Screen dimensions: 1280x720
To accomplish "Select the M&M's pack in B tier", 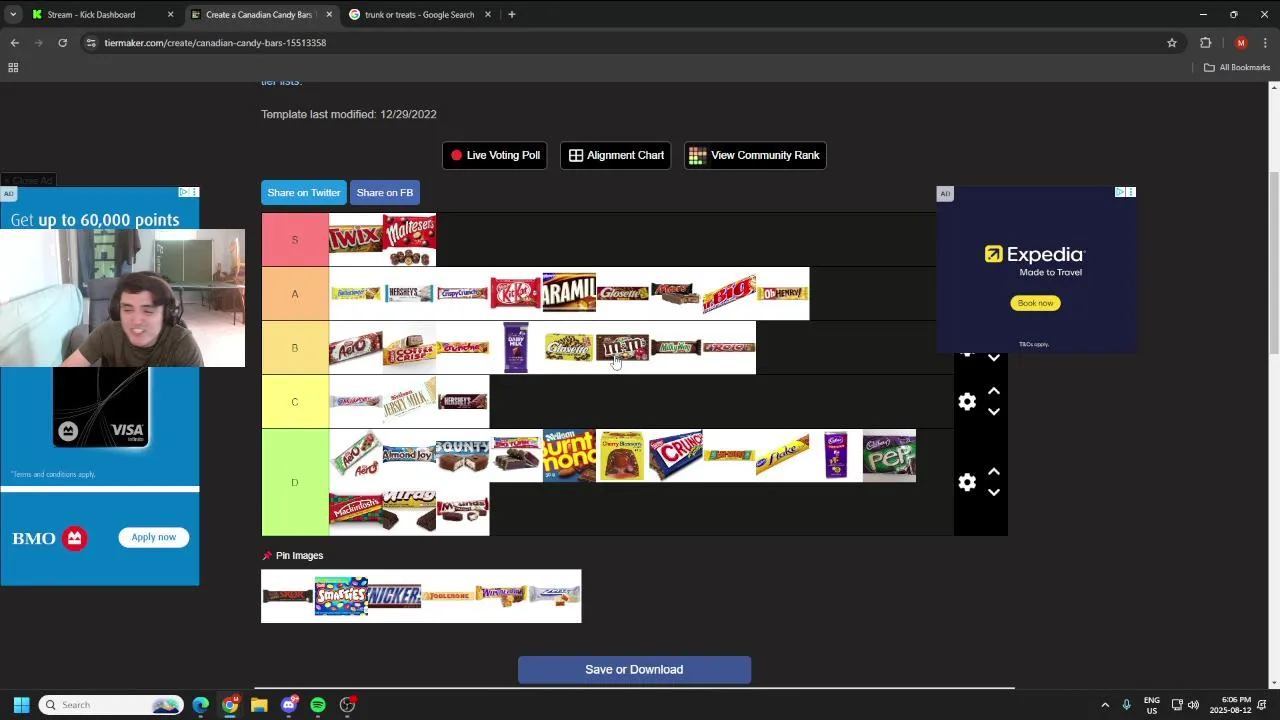I will click(622, 347).
